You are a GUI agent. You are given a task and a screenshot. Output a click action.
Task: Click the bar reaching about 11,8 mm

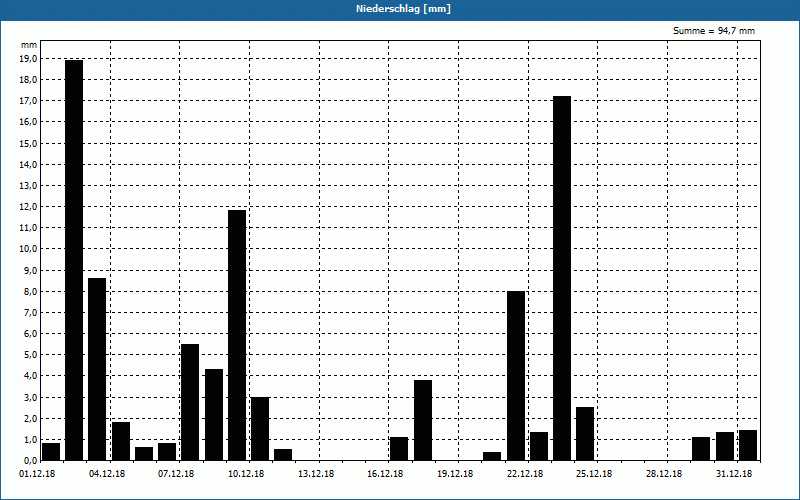tap(237, 335)
